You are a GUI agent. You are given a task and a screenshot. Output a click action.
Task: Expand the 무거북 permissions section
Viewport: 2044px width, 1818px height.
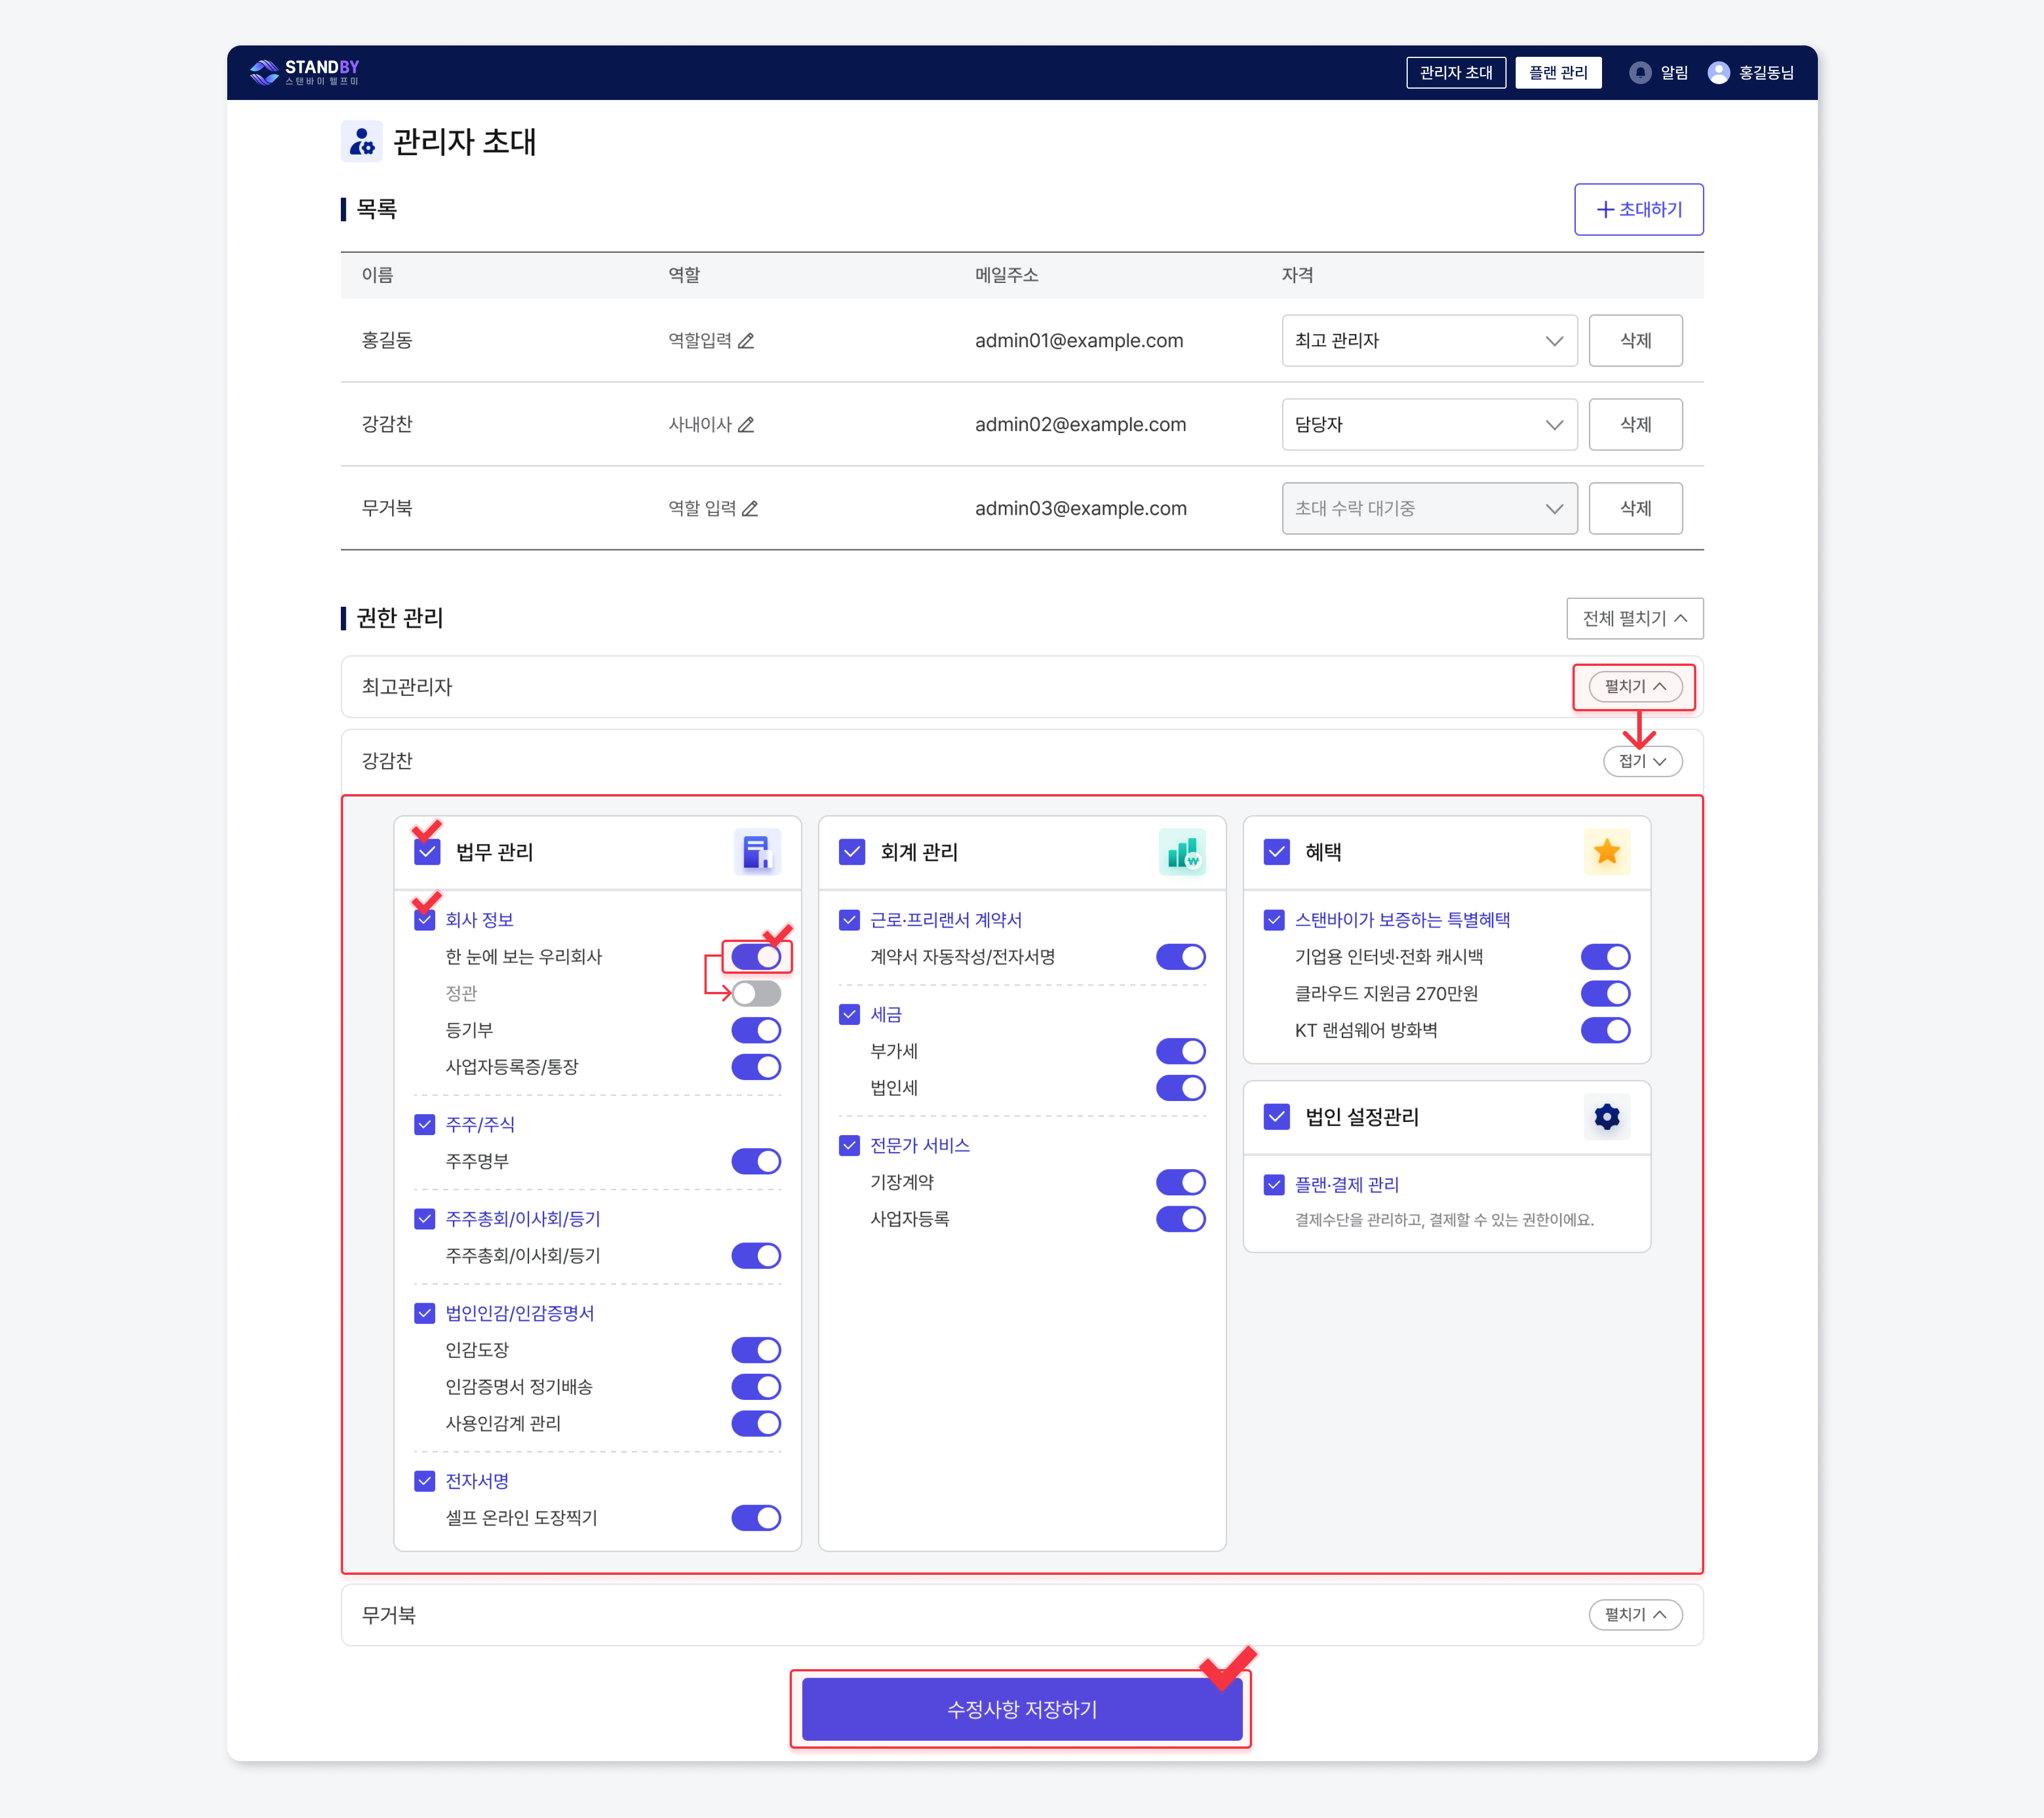pos(1635,1614)
